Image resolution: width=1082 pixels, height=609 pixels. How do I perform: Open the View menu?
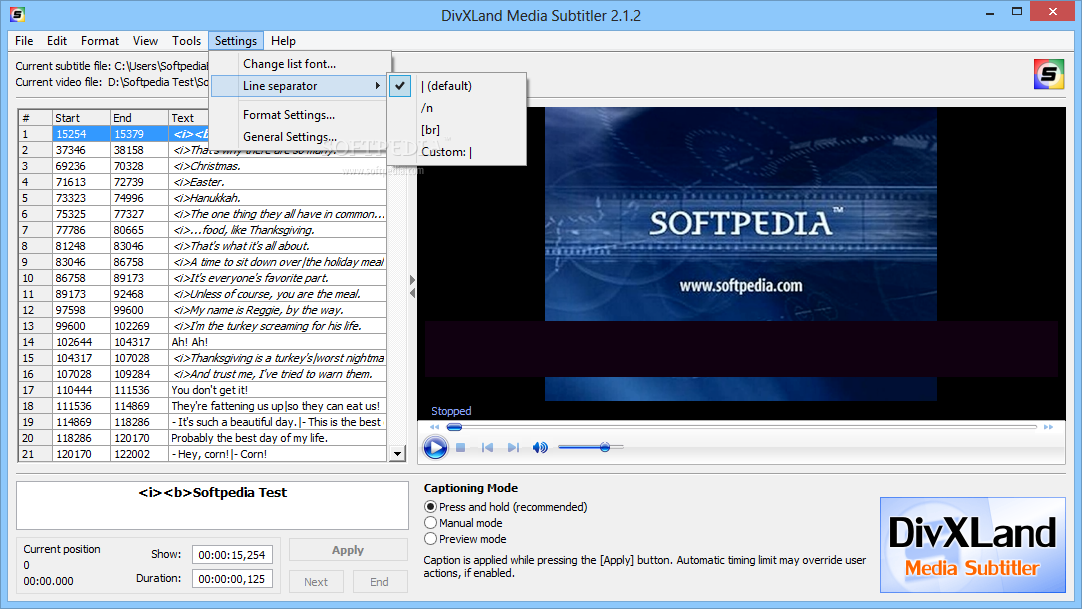145,41
